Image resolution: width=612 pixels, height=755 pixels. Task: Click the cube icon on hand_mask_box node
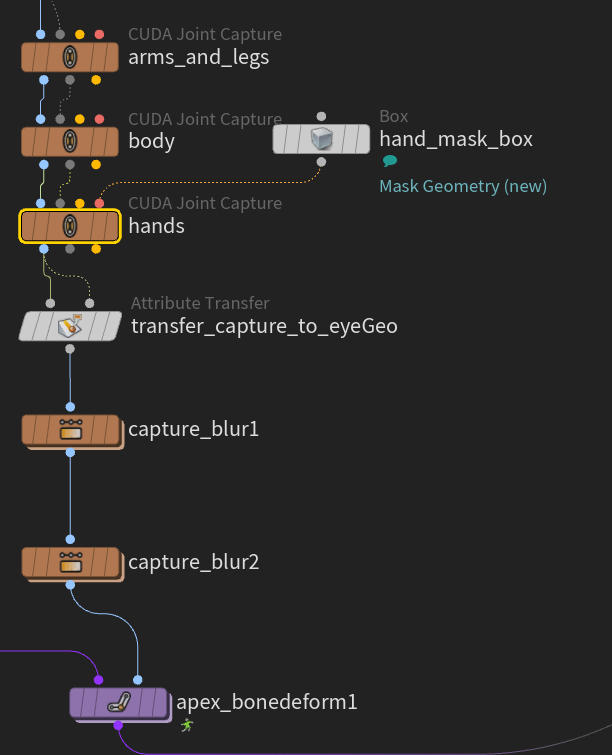click(322, 139)
